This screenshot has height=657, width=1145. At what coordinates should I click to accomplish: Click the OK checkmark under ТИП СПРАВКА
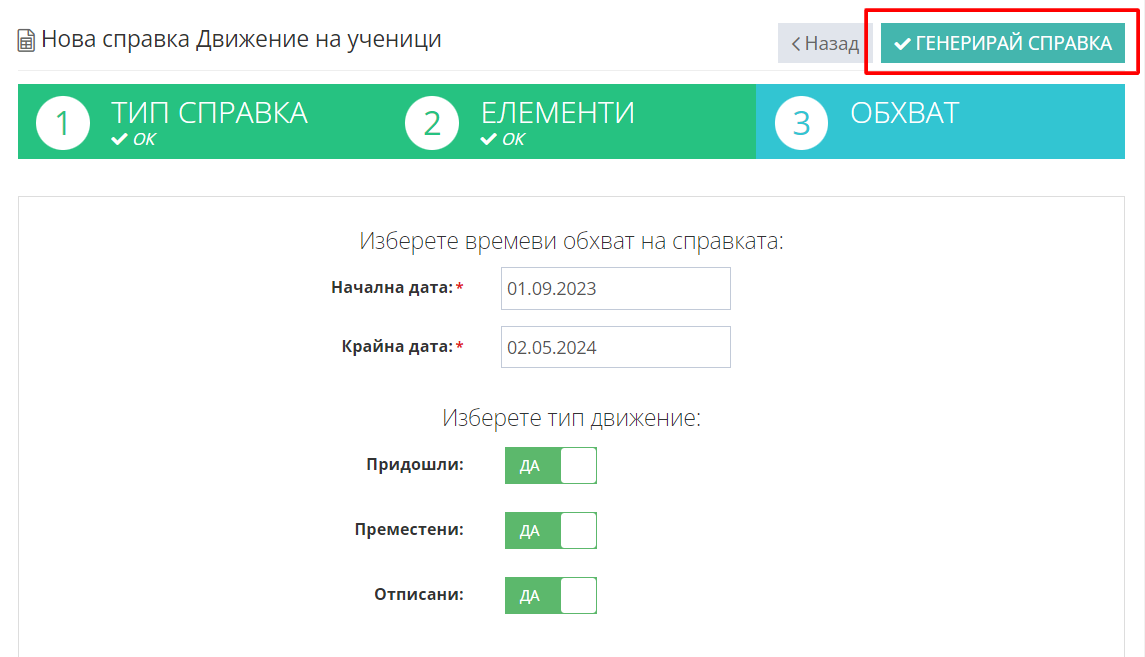[x=119, y=139]
